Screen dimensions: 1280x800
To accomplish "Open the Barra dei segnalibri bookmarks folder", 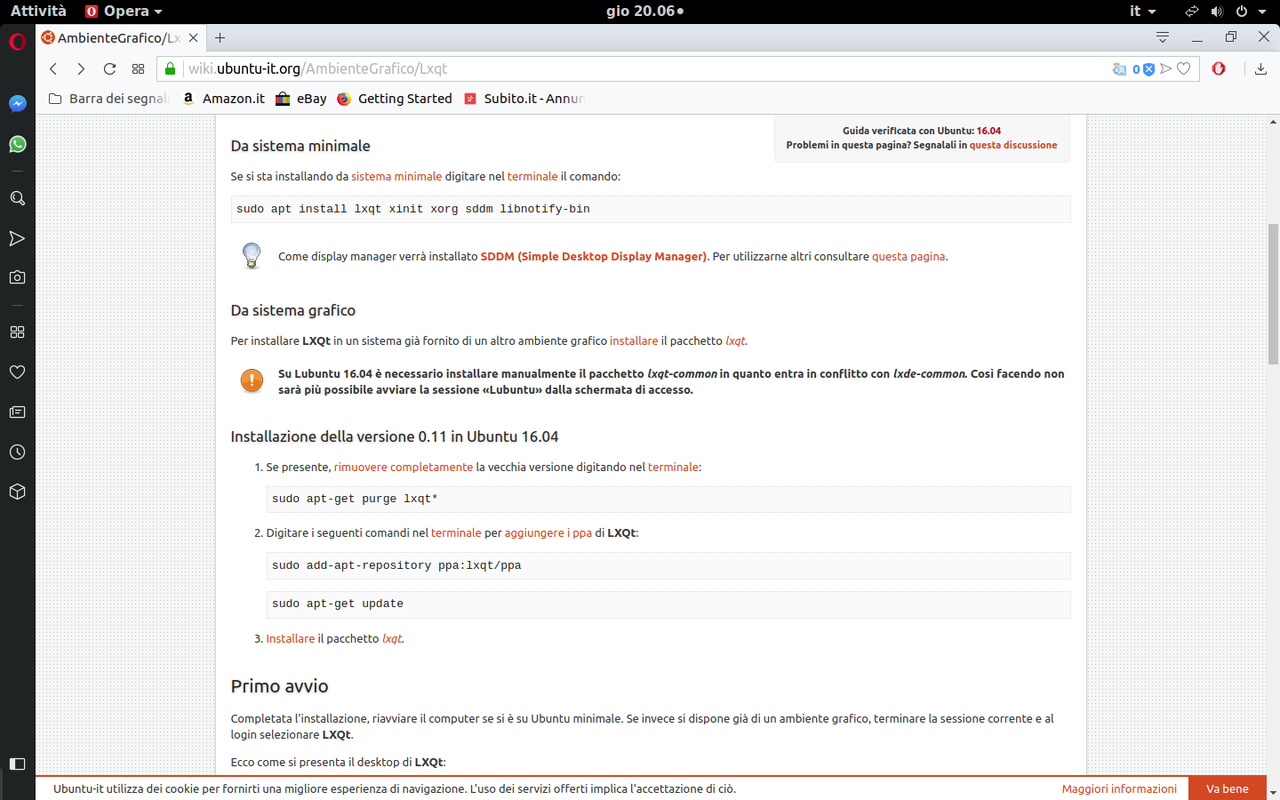I will [108, 98].
